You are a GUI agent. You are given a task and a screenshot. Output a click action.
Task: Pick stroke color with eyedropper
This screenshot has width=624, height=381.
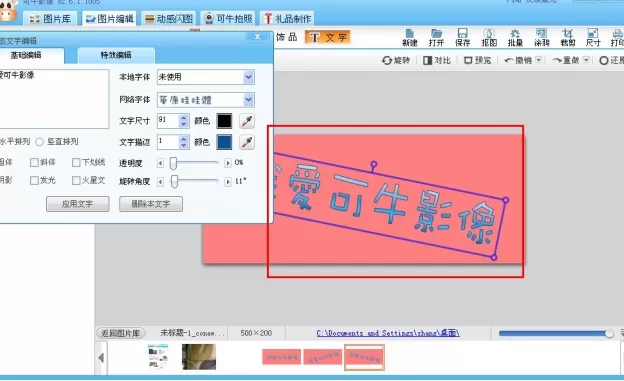pos(247,142)
